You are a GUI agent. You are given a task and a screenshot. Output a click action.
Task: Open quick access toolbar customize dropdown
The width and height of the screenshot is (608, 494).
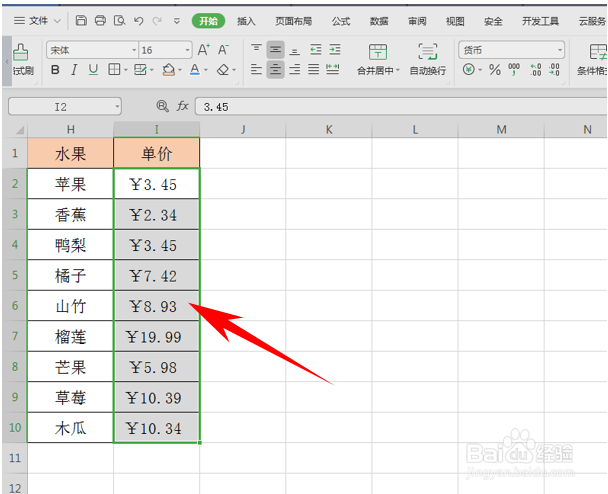coord(176,21)
